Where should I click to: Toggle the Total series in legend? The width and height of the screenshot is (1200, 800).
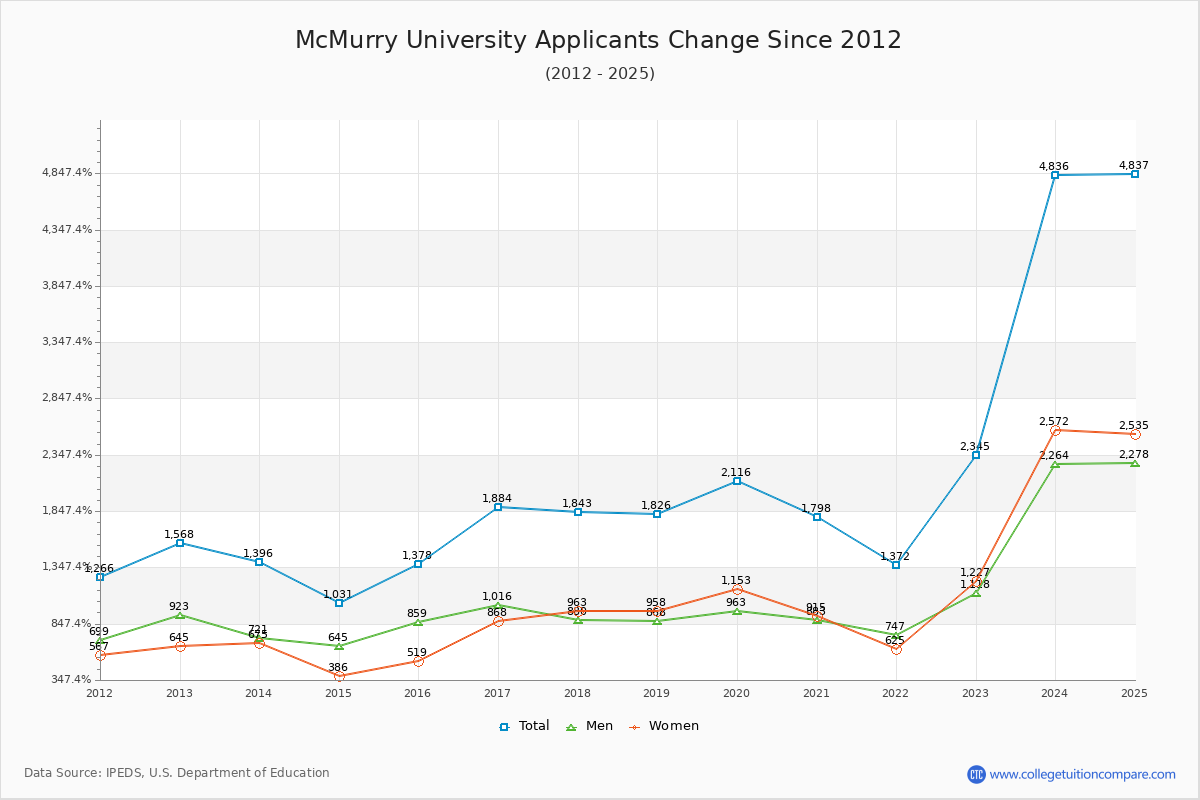(x=524, y=726)
